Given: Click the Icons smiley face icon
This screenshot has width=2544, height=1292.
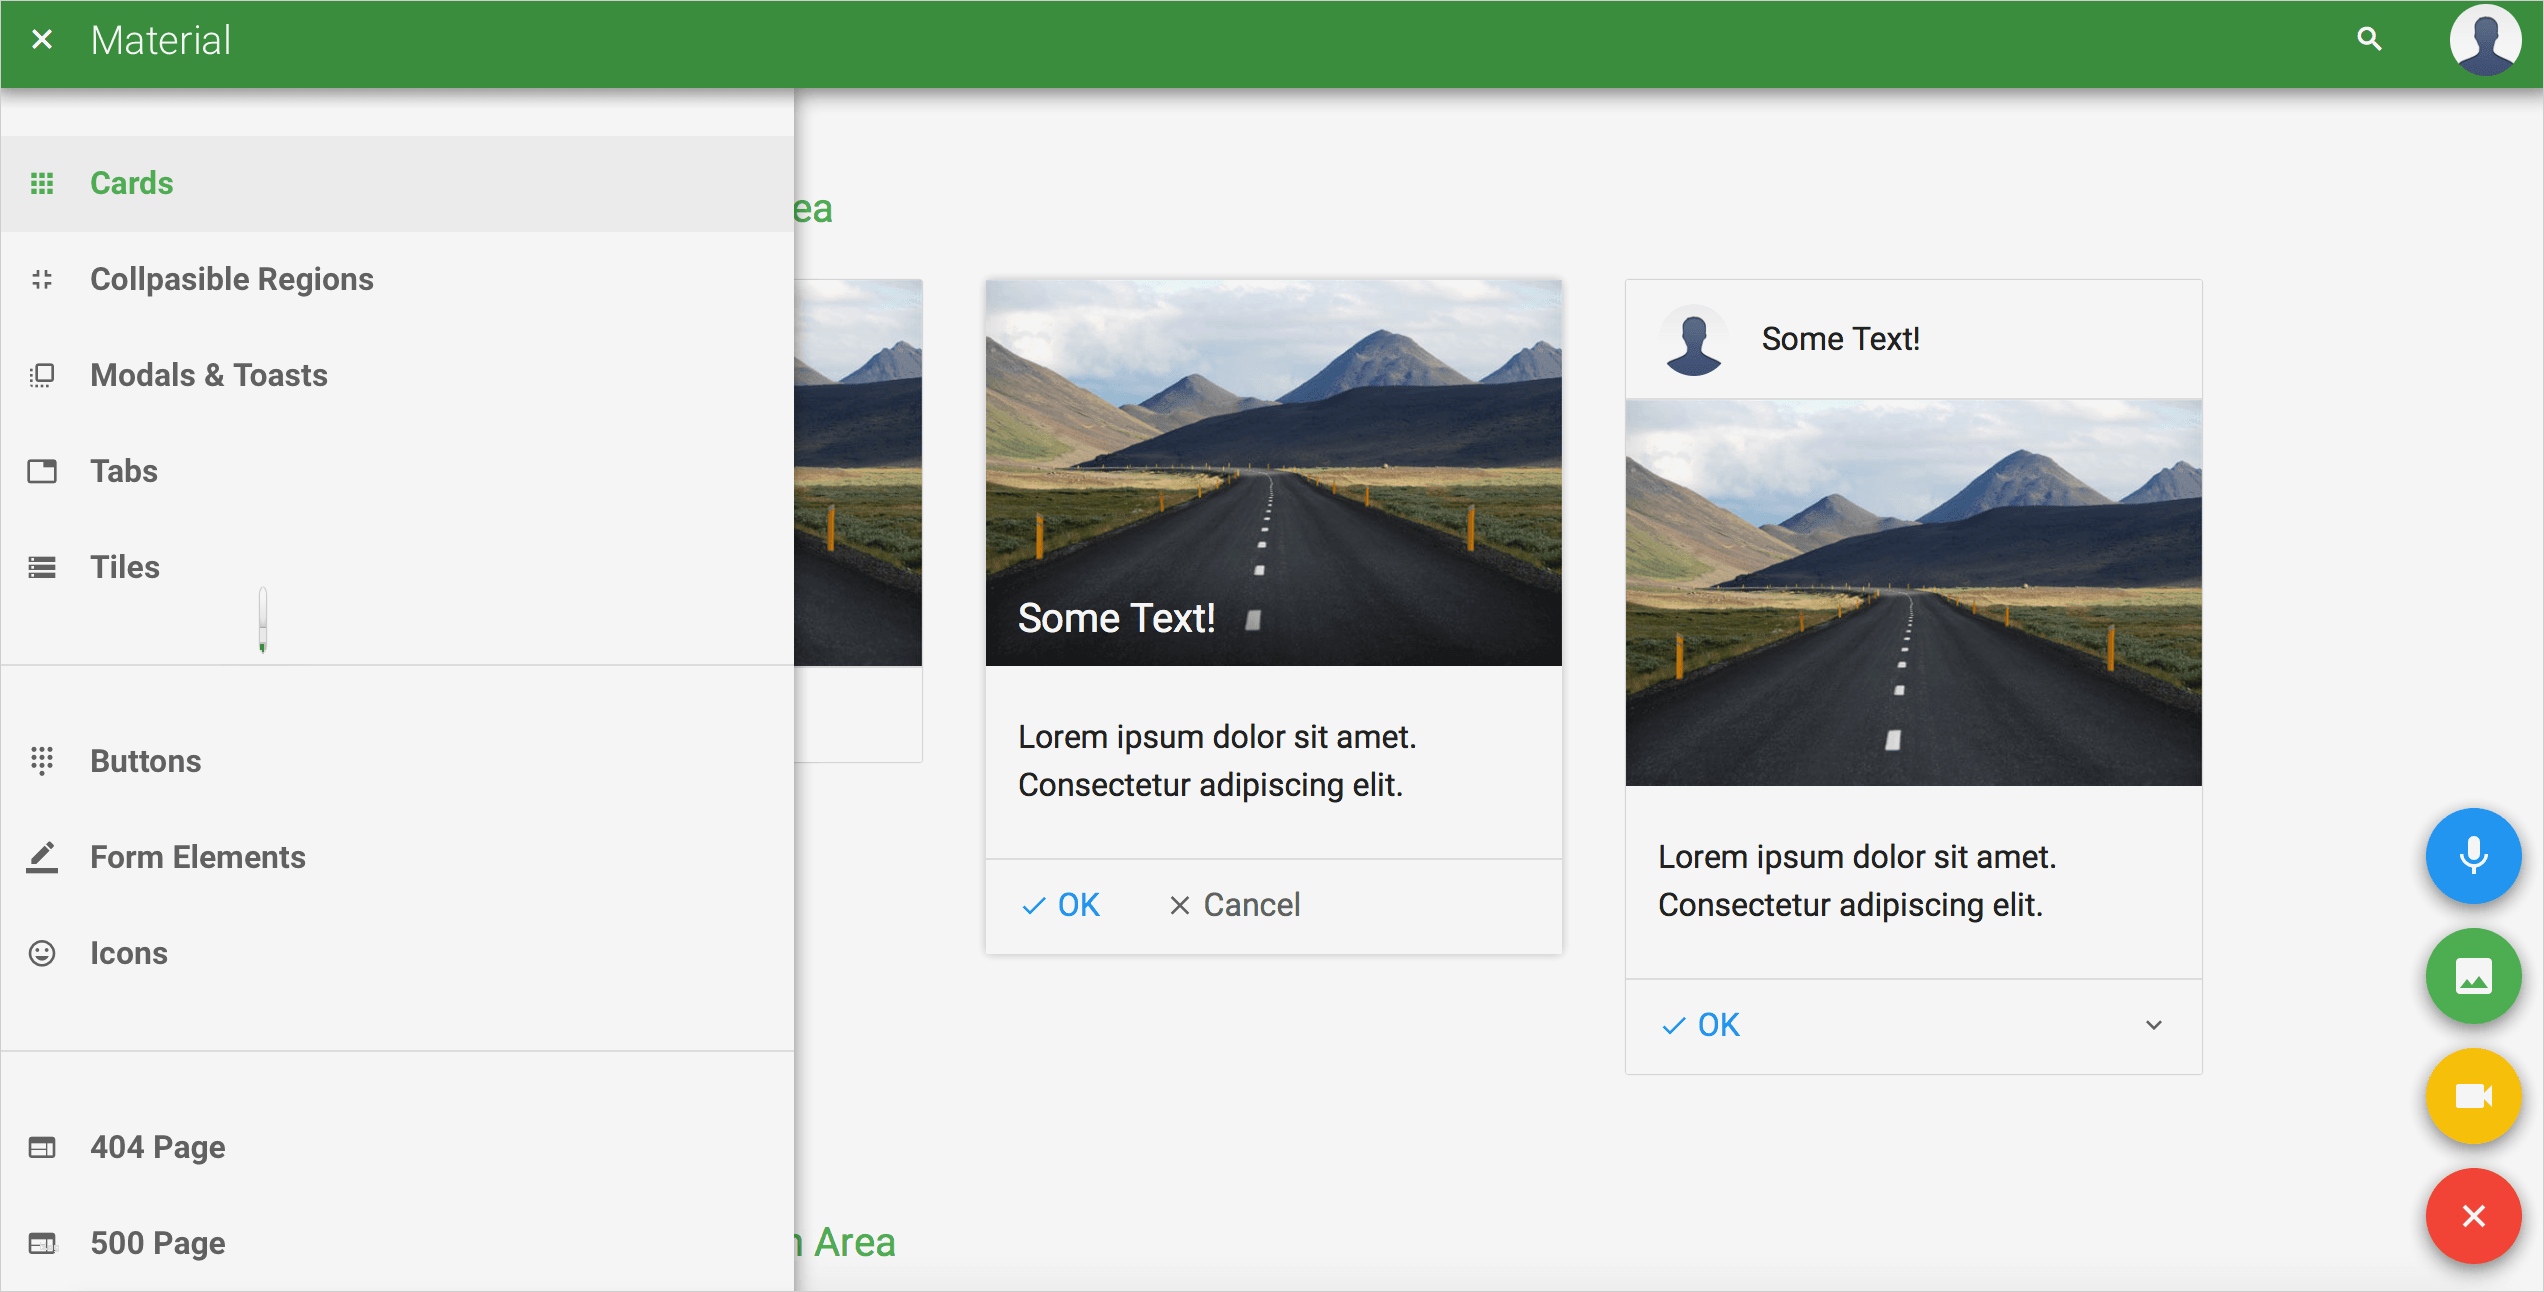Looking at the screenshot, I should (x=42, y=953).
